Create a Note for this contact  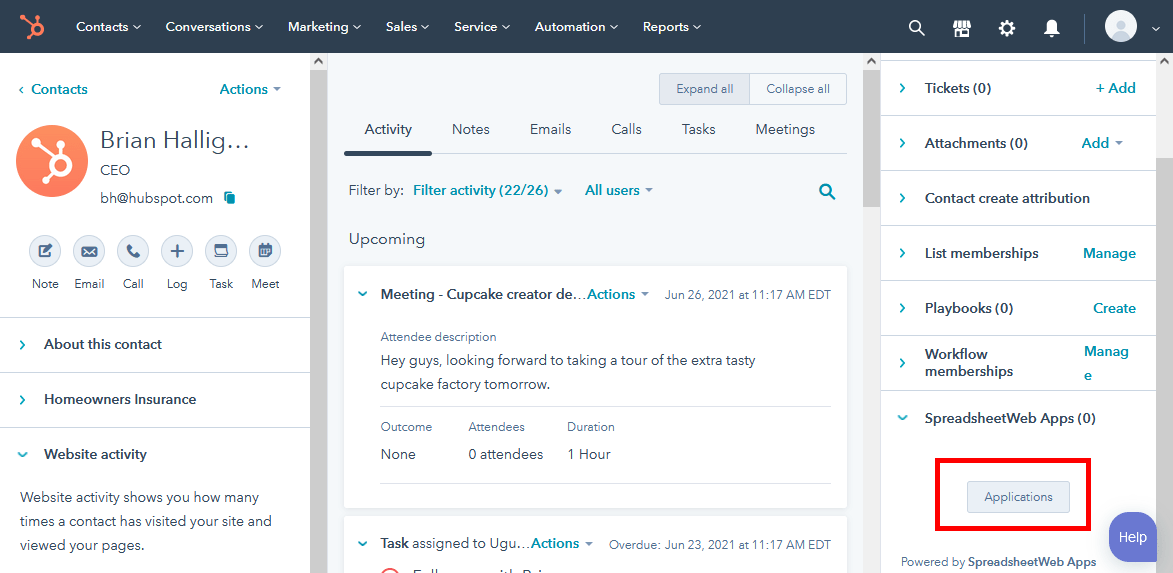45,251
